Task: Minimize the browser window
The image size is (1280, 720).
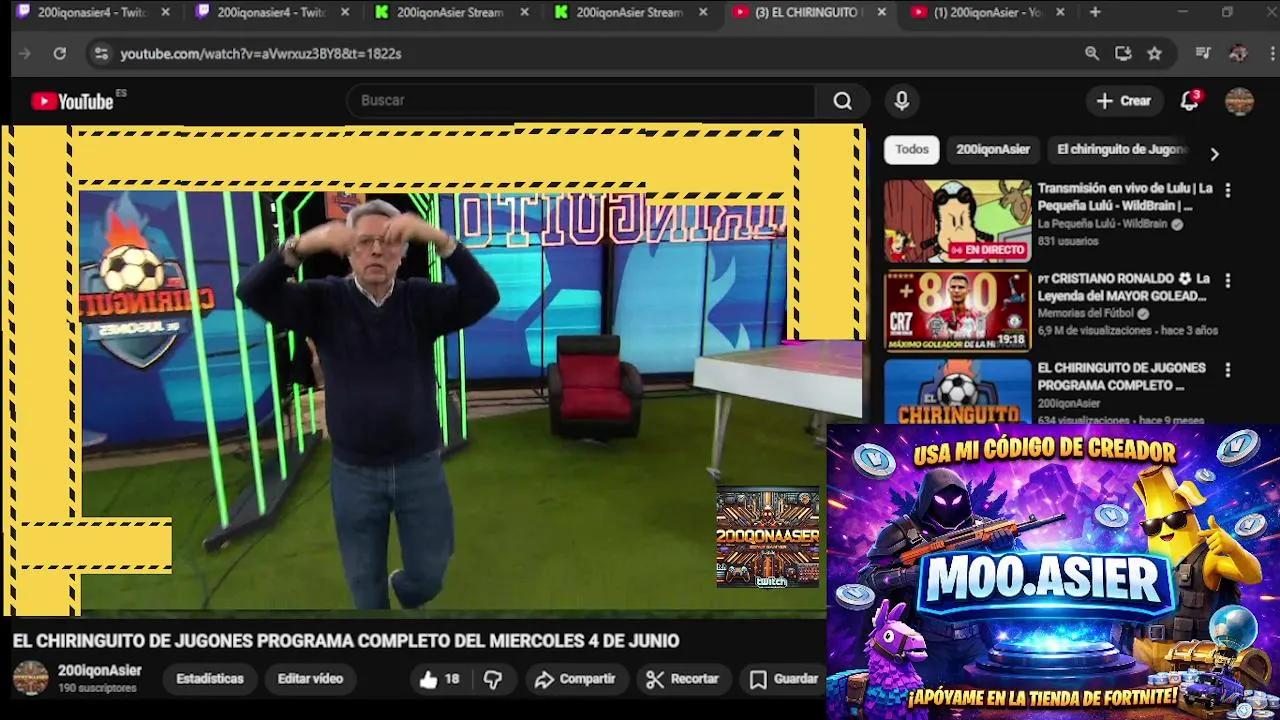Action: click(1182, 12)
